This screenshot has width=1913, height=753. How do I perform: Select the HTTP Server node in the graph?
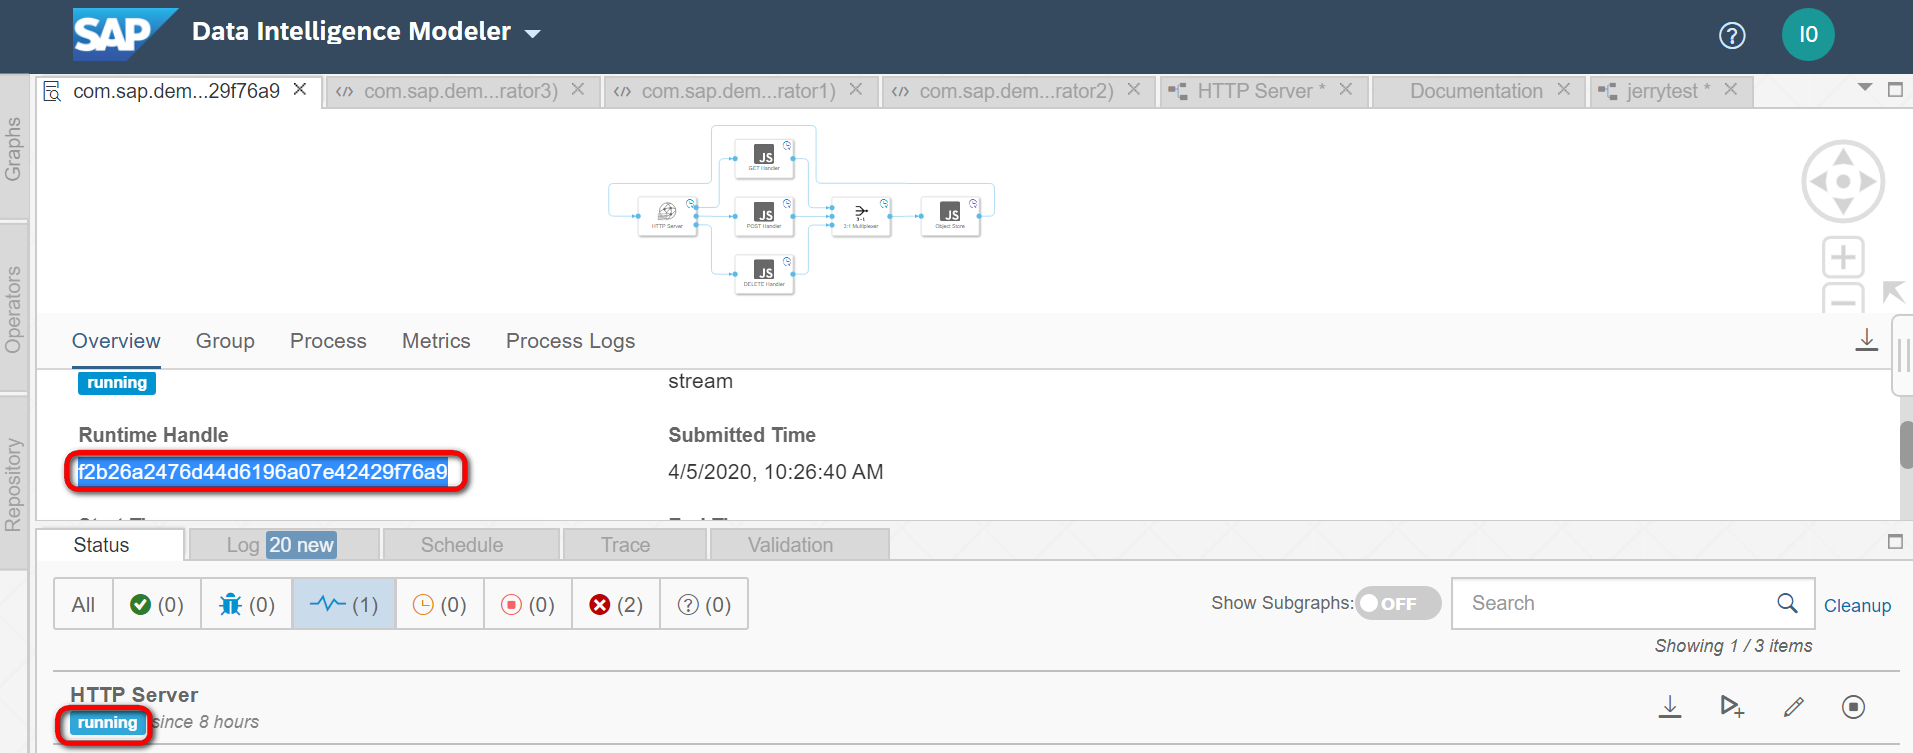(x=667, y=215)
